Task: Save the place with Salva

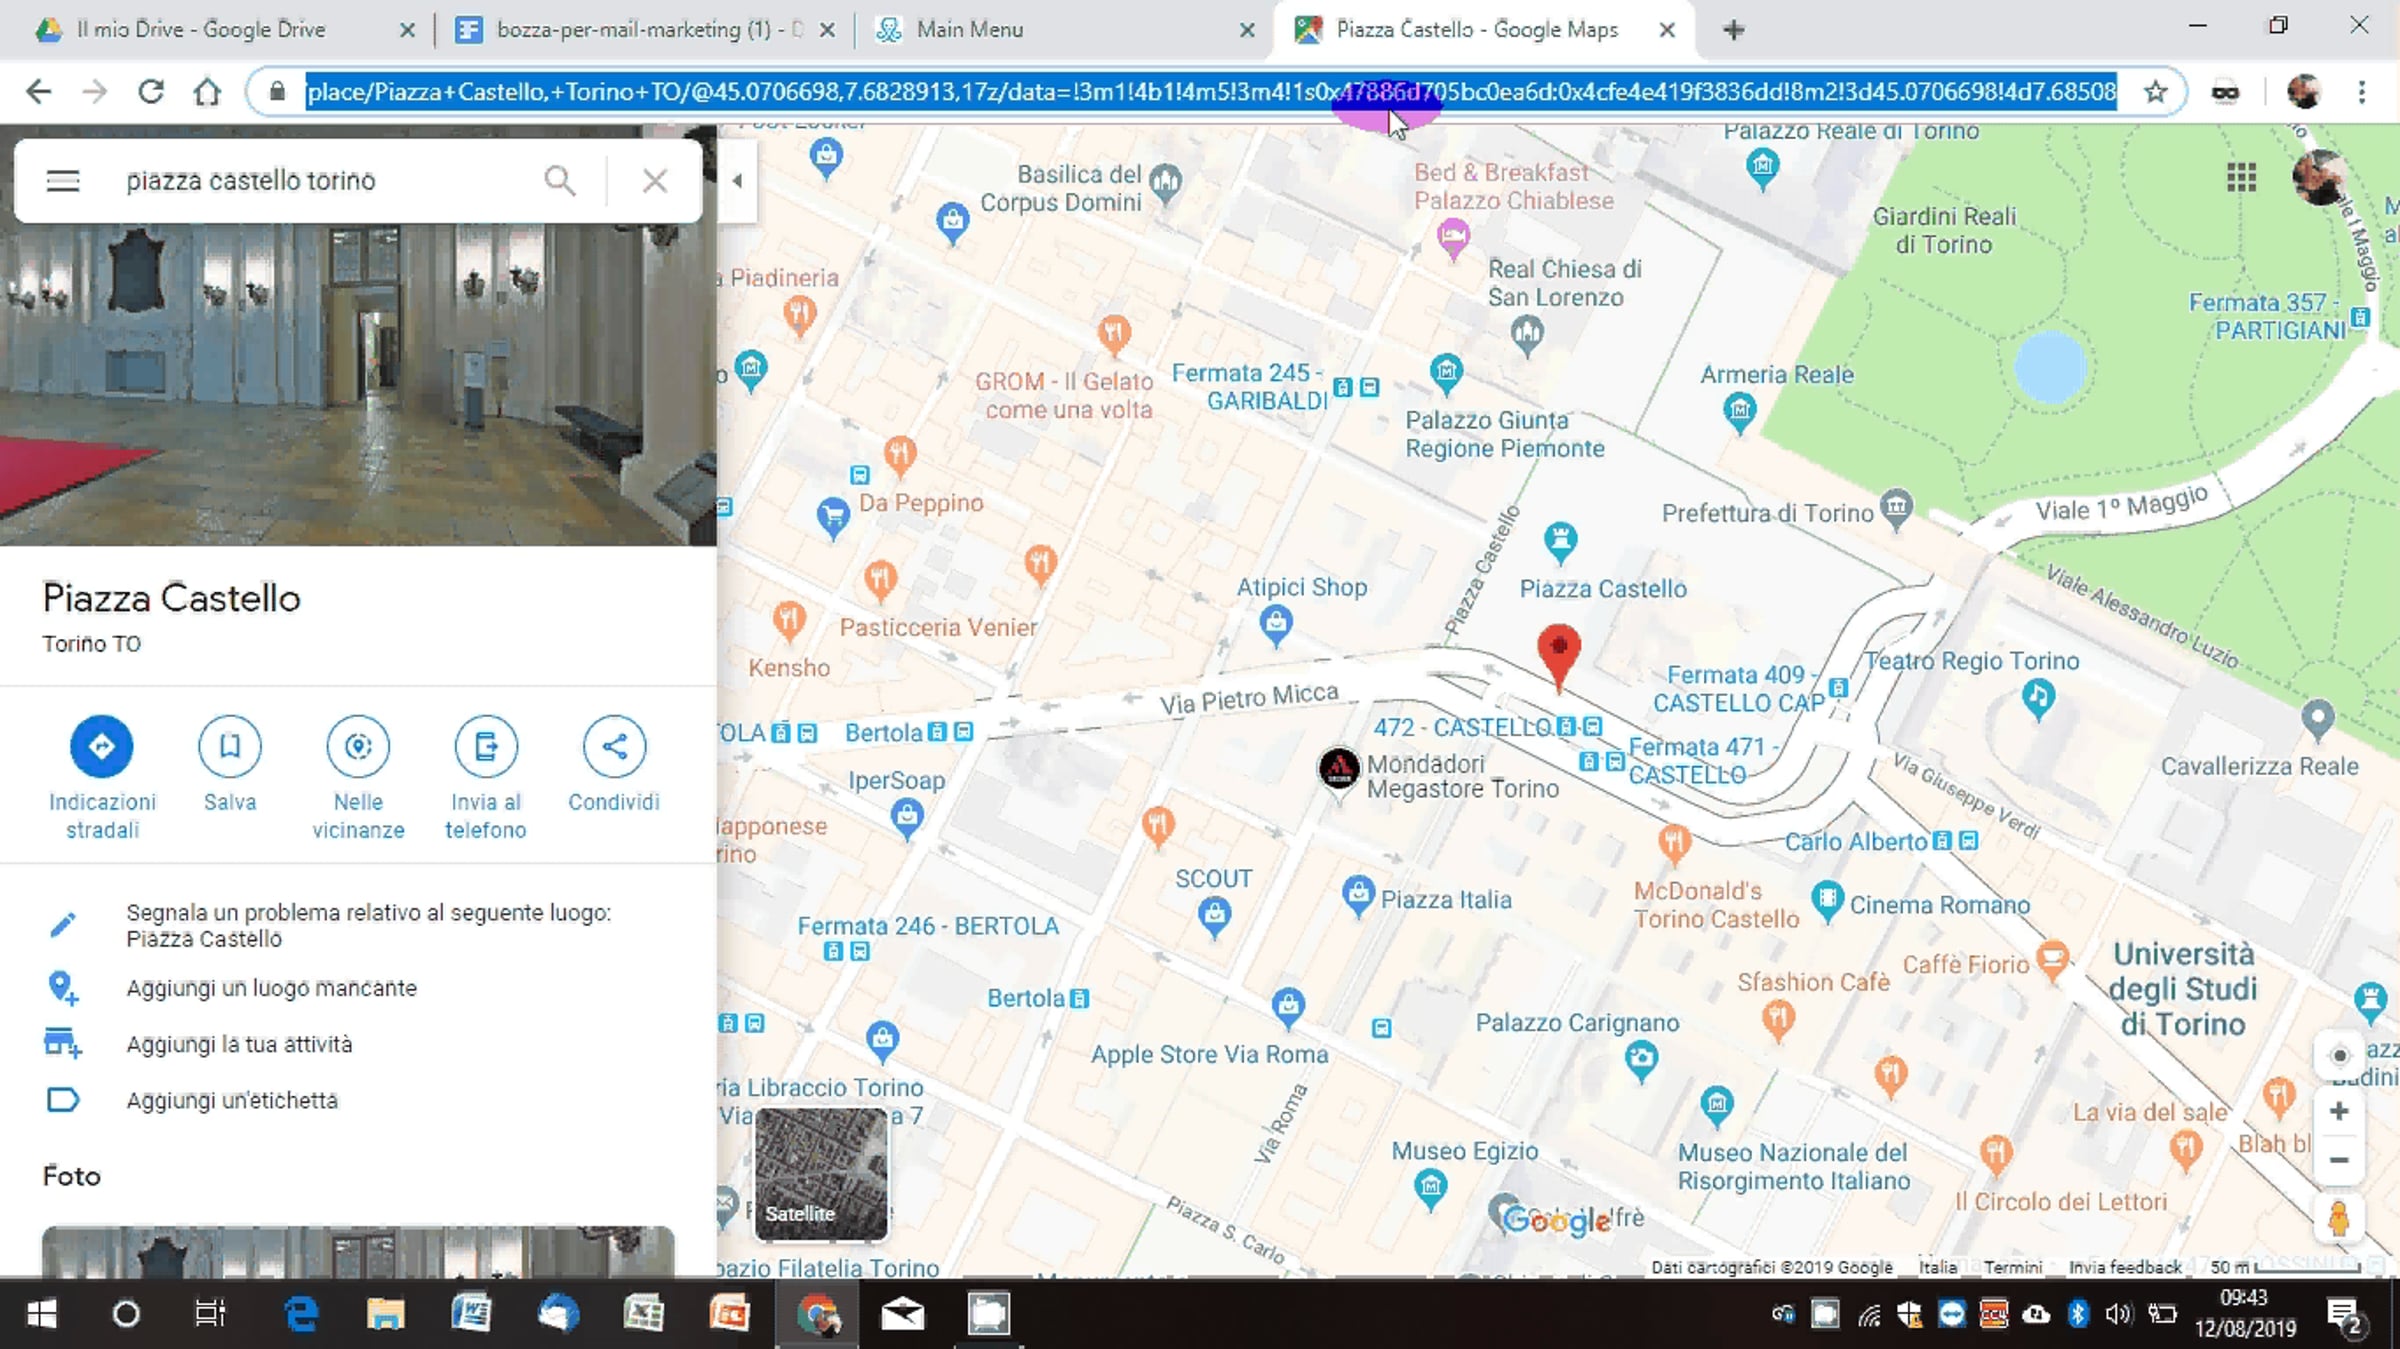Action: click(230, 765)
